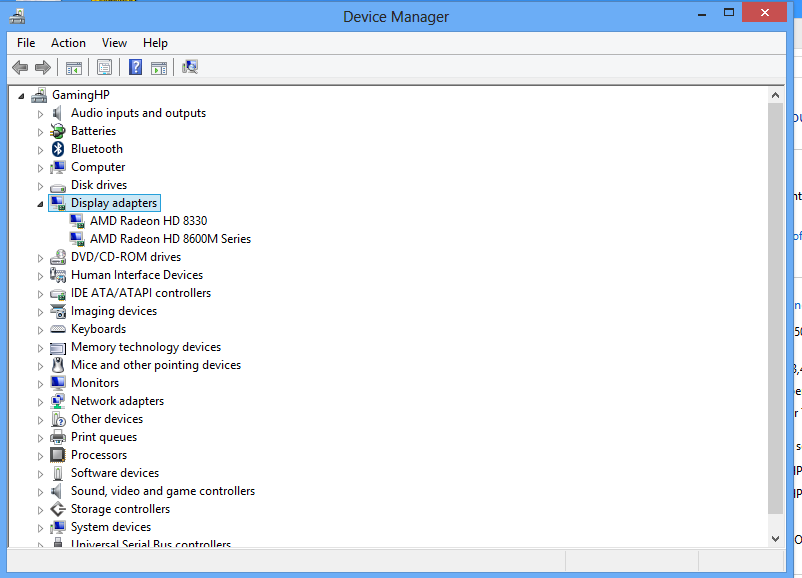The image size is (802, 578).
Task: Expand the Network adapters node
Action: click(41, 402)
